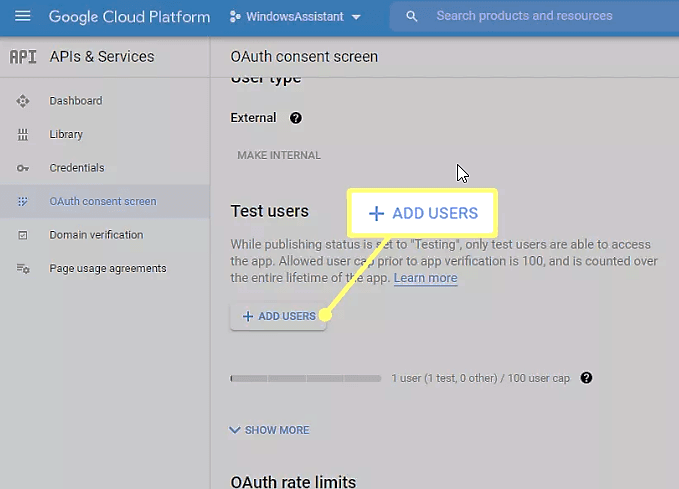Click help icon beside 100 user cap

(x=586, y=378)
